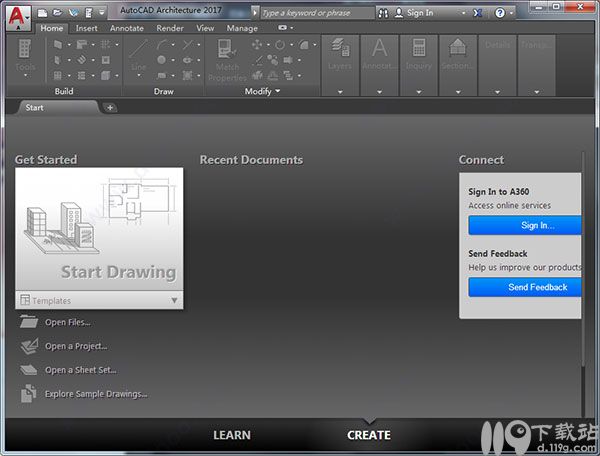The image size is (600, 456).
Task: Expand the Help dropdown arrow
Action: pyautogui.click(x=511, y=13)
